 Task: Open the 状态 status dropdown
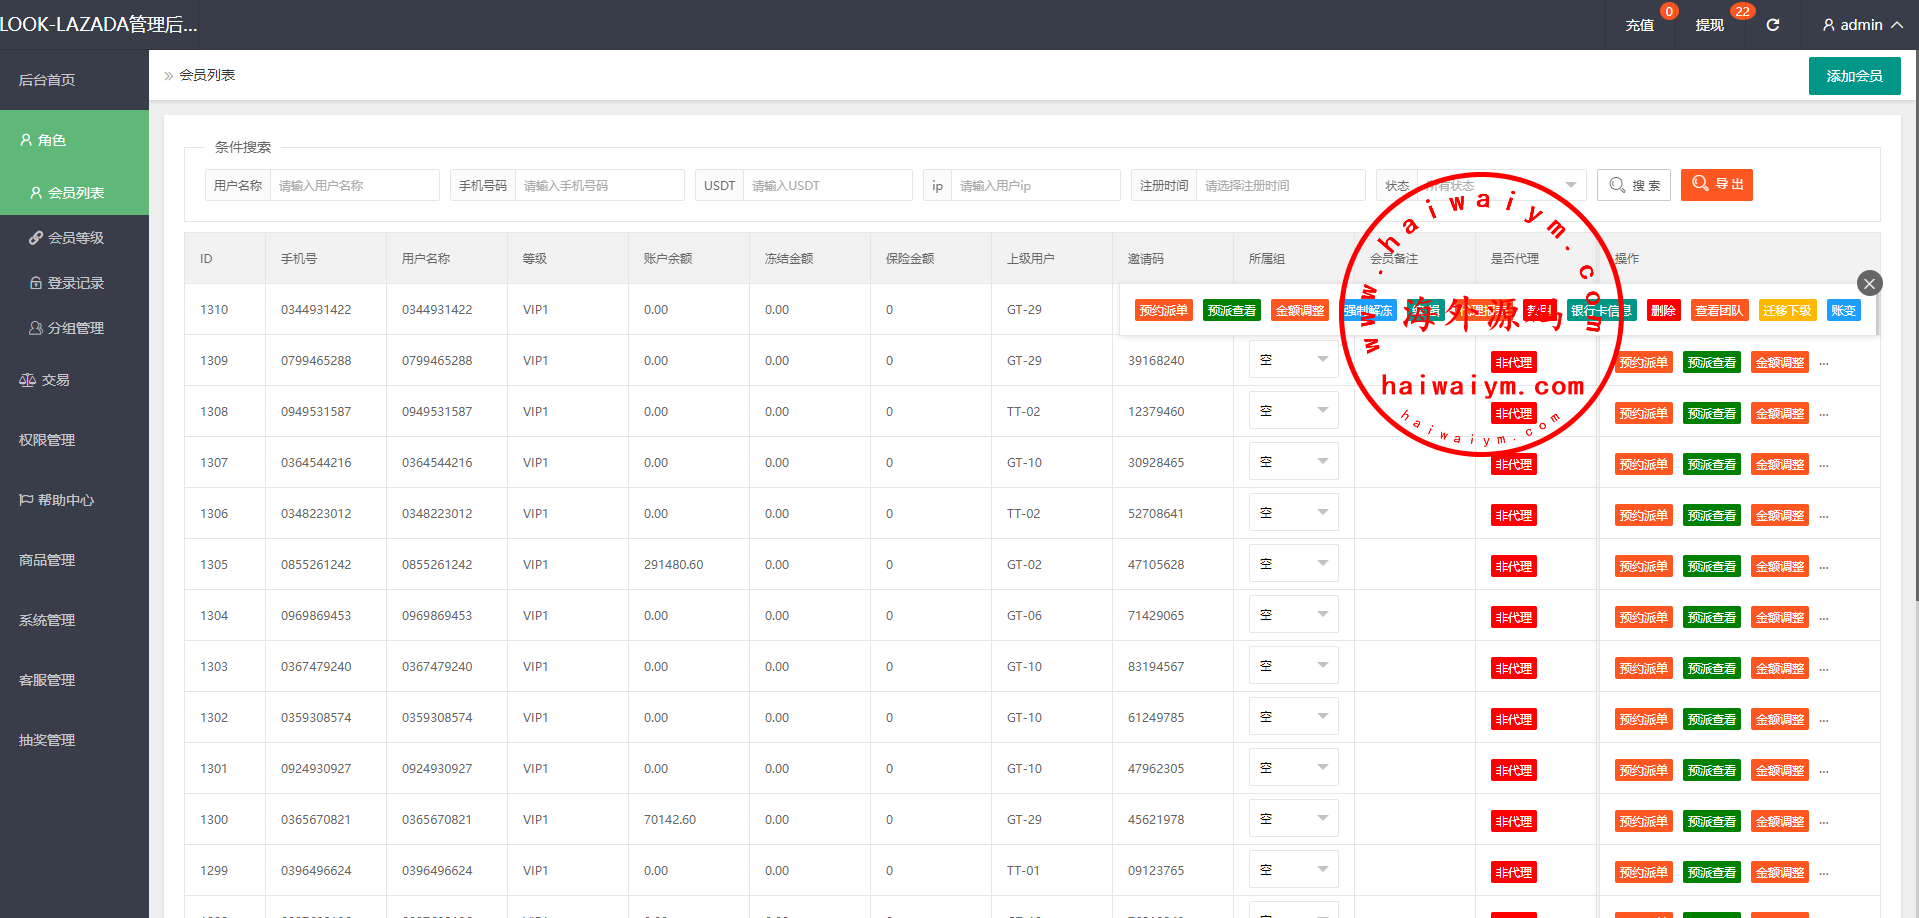coord(1500,185)
